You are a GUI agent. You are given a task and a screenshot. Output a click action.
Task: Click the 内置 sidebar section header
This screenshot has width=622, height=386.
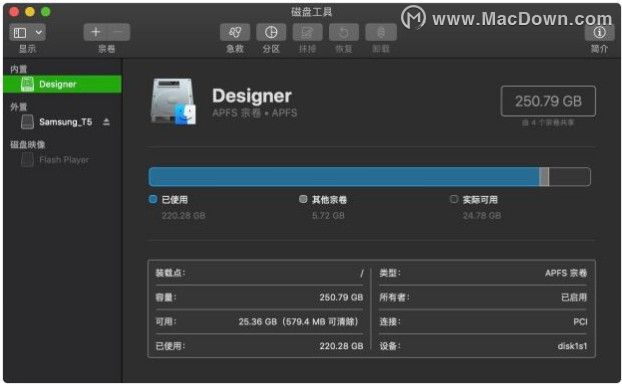(19, 69)
